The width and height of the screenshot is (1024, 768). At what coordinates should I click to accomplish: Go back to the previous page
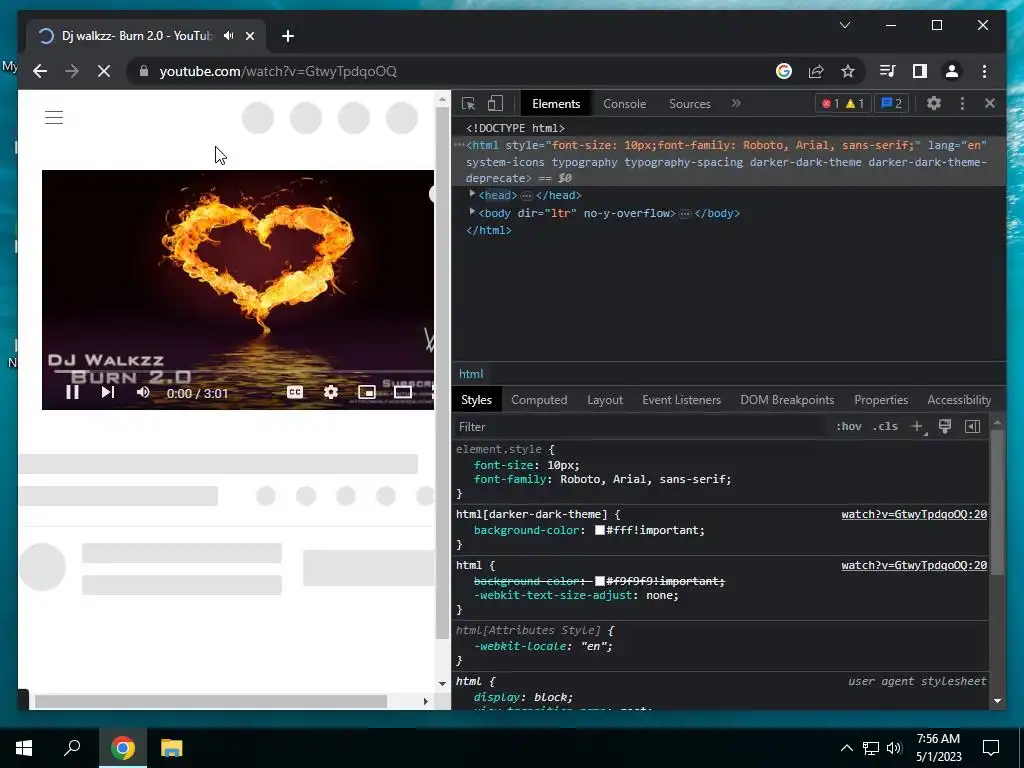point(40,71)
